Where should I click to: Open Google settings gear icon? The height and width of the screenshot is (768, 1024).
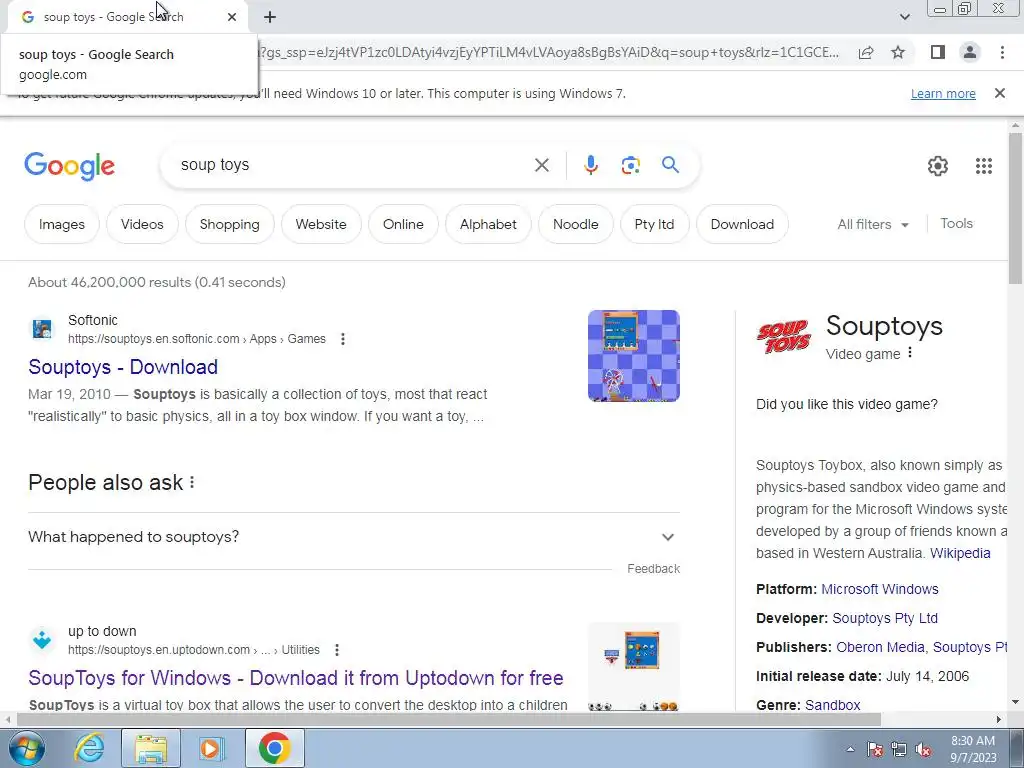point(938,166)
